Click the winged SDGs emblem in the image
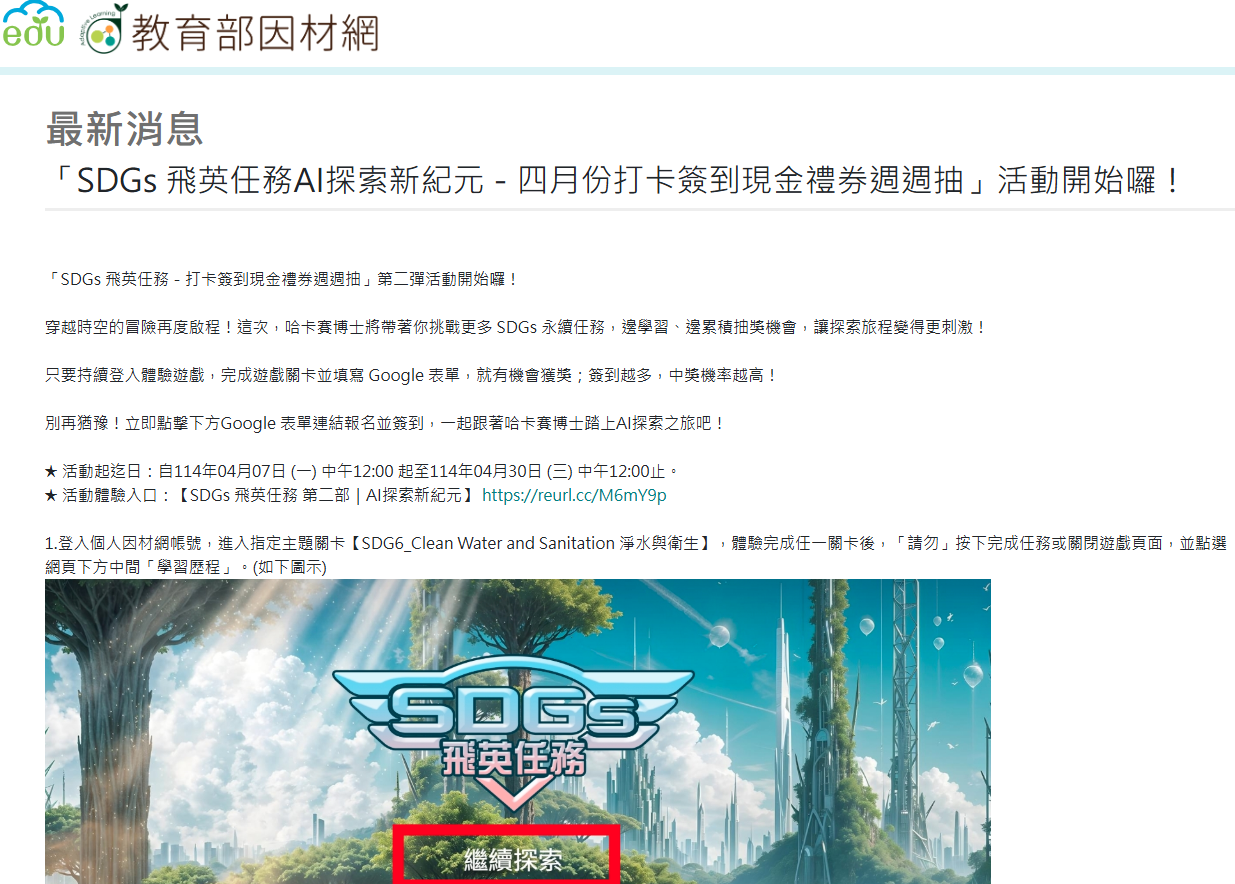The height and width of the screenshot is (884, 1235). click(511, 706)
